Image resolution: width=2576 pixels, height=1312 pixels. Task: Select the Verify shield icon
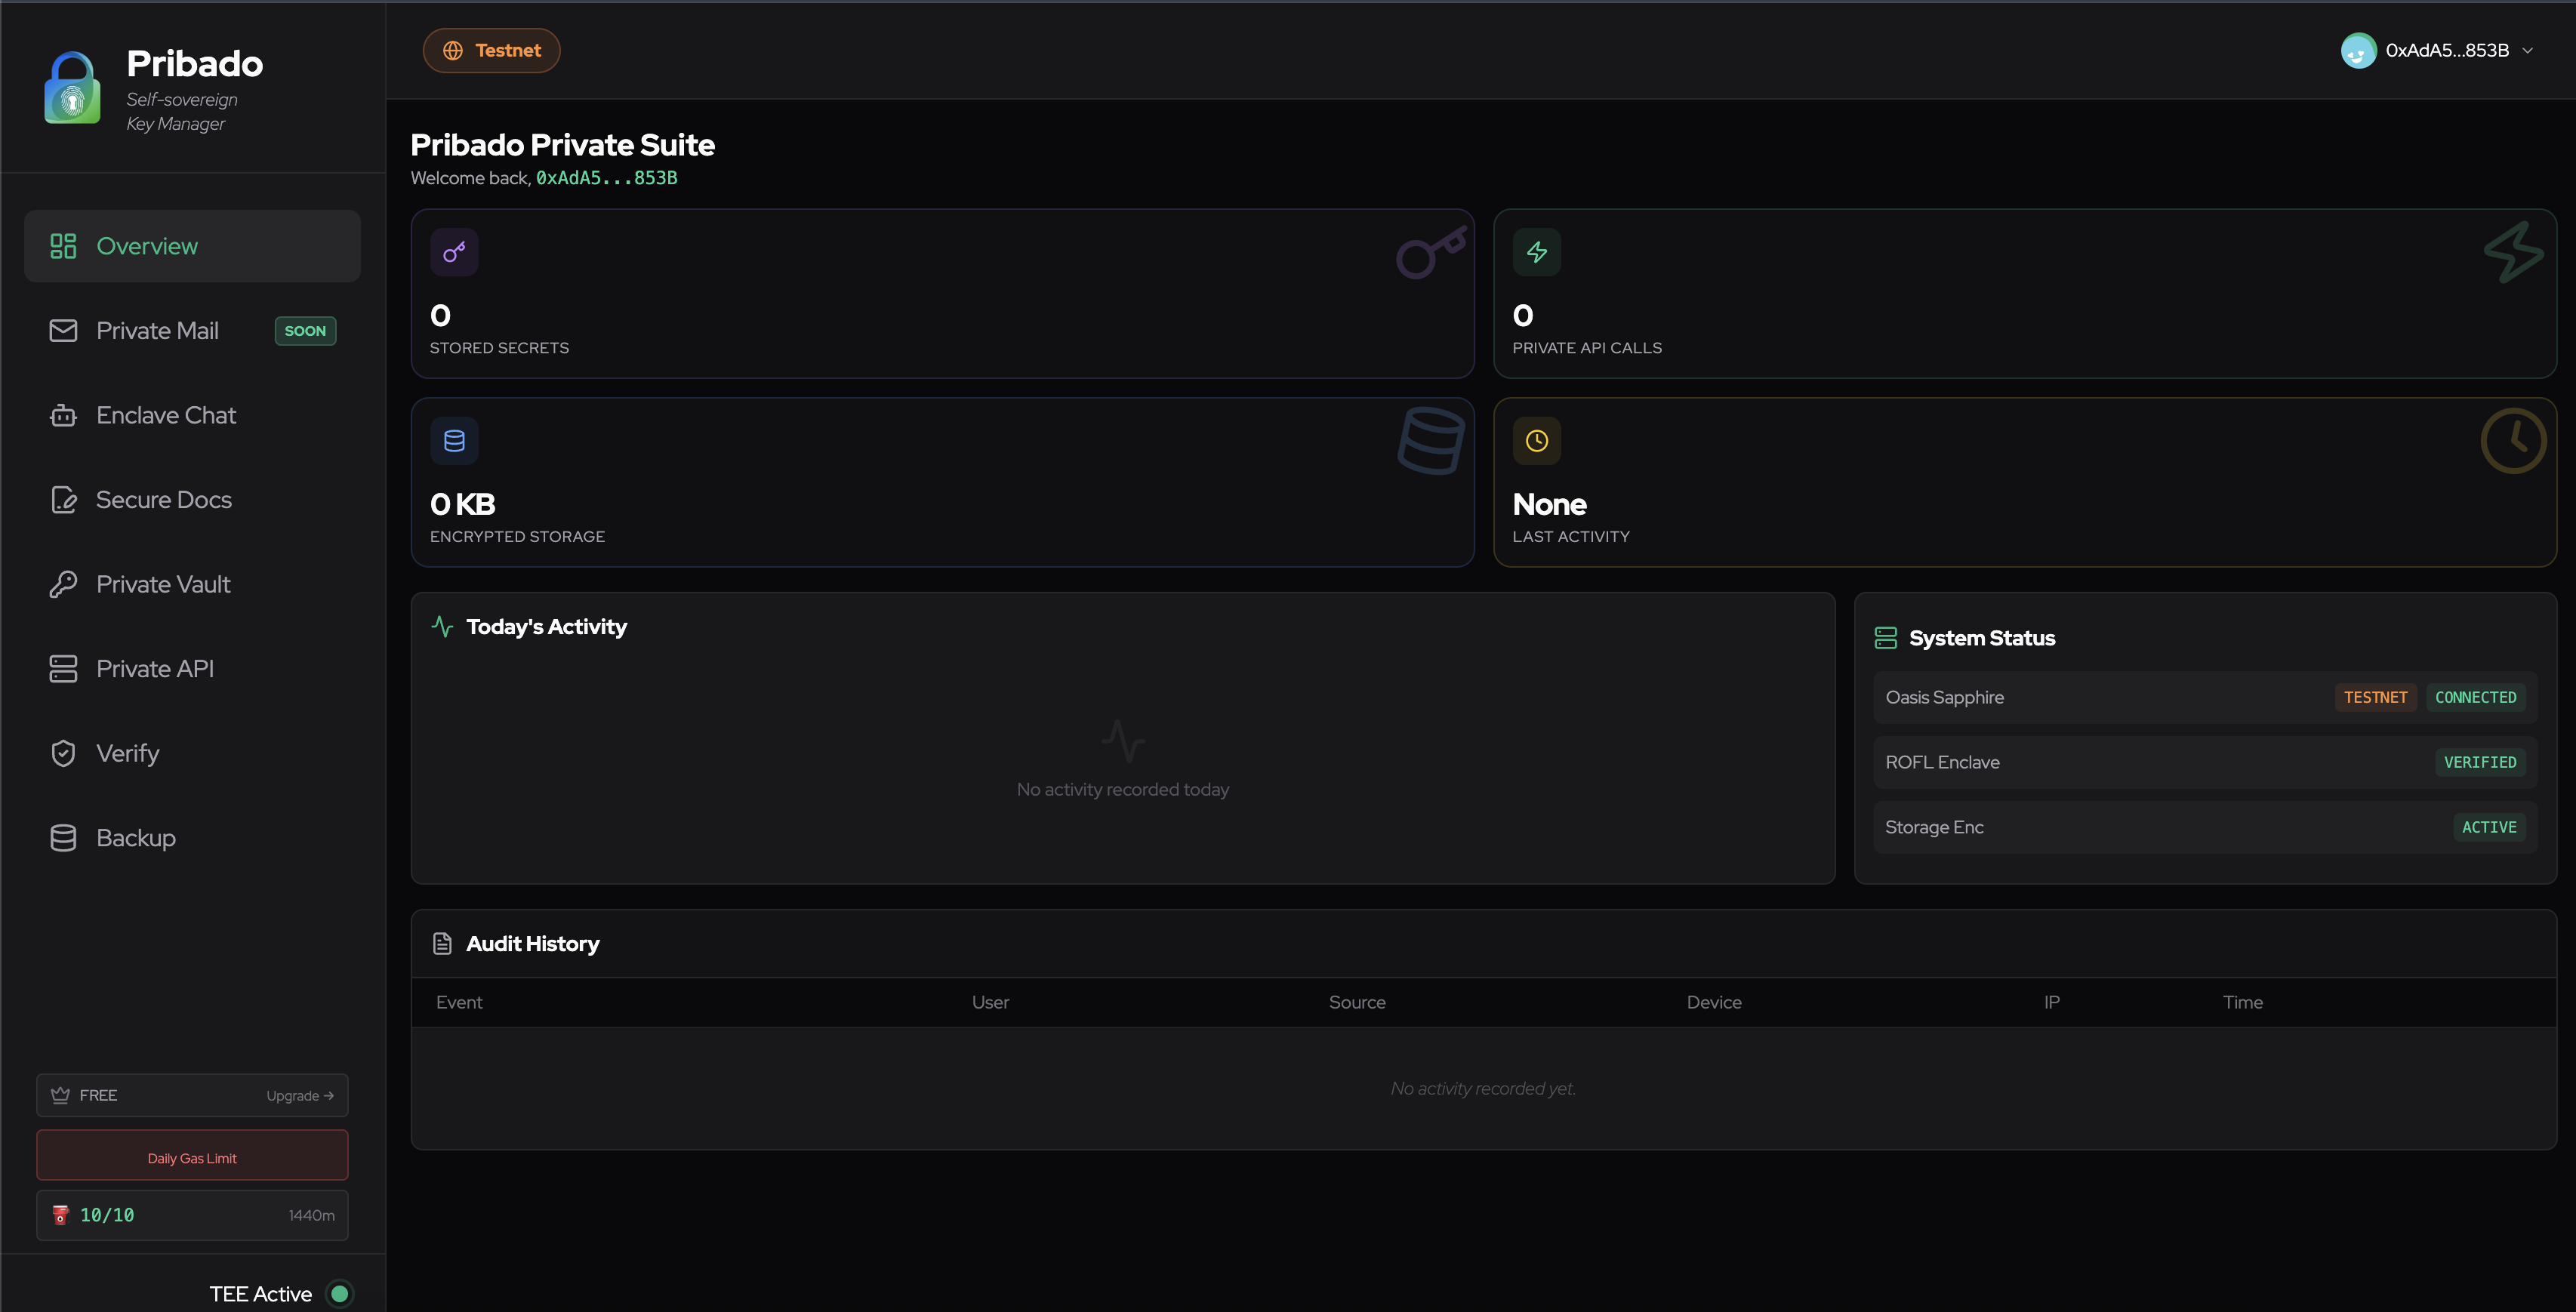[62, 752]
